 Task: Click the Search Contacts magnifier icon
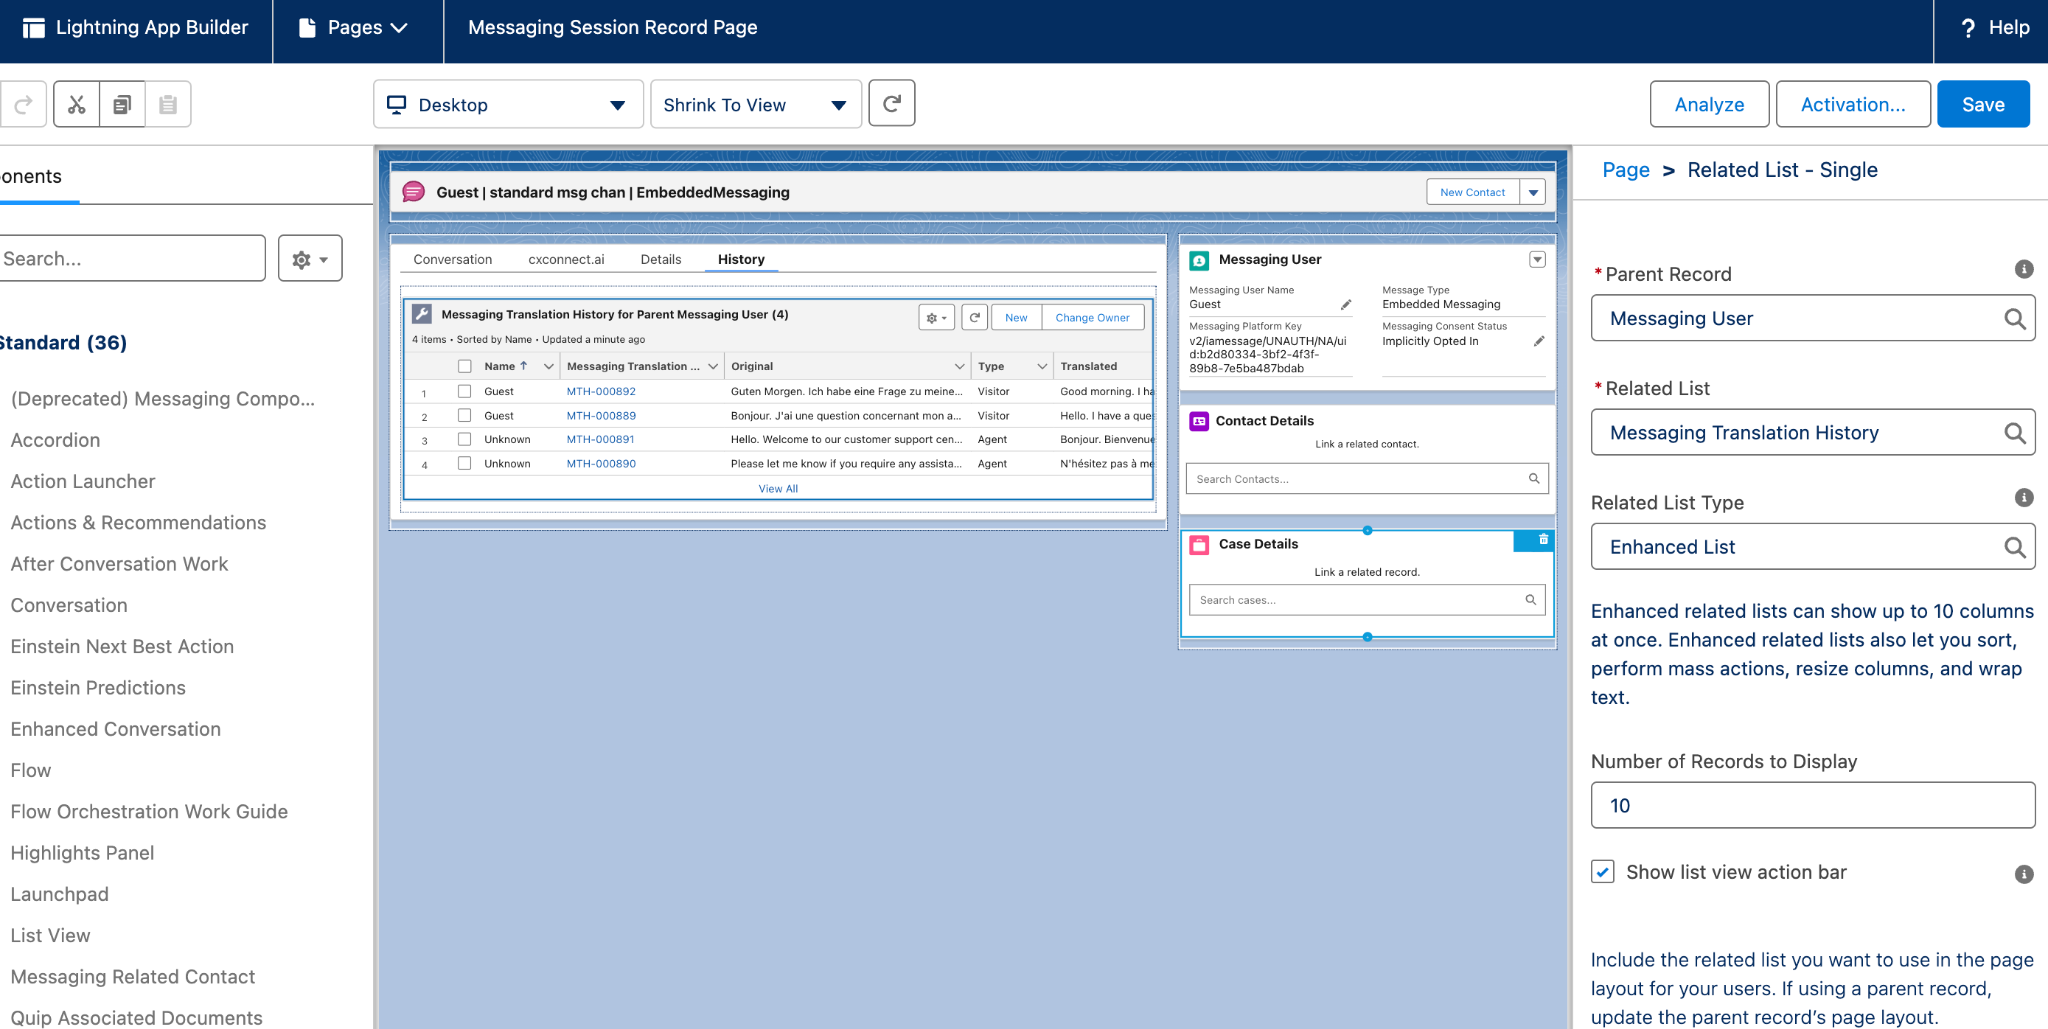click(1534, 479)
